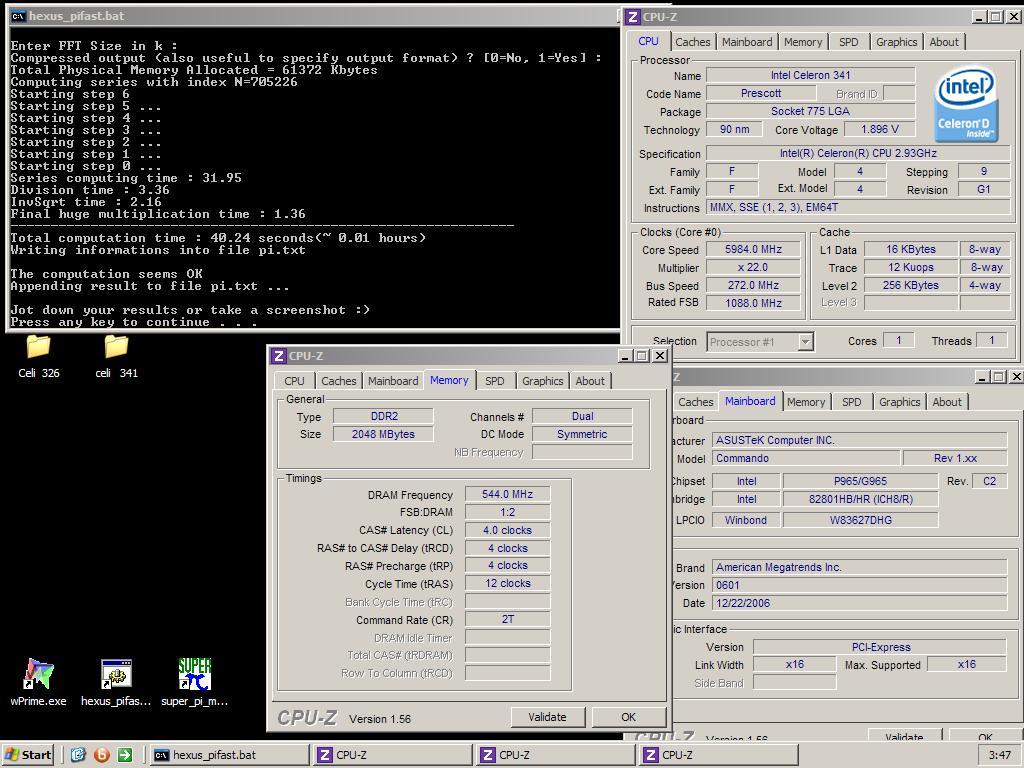
Task: Click the CPU-Z icon in the top-right window title bar
Action: (632, 17)
